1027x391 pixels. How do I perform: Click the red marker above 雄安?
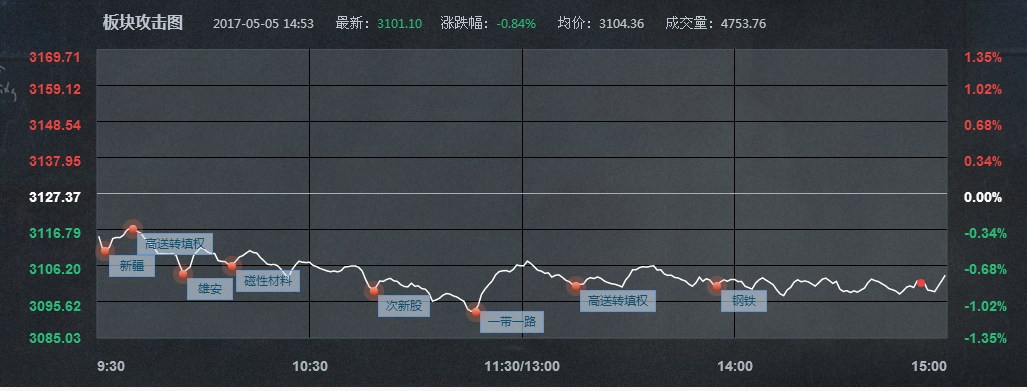coord(183,273)
